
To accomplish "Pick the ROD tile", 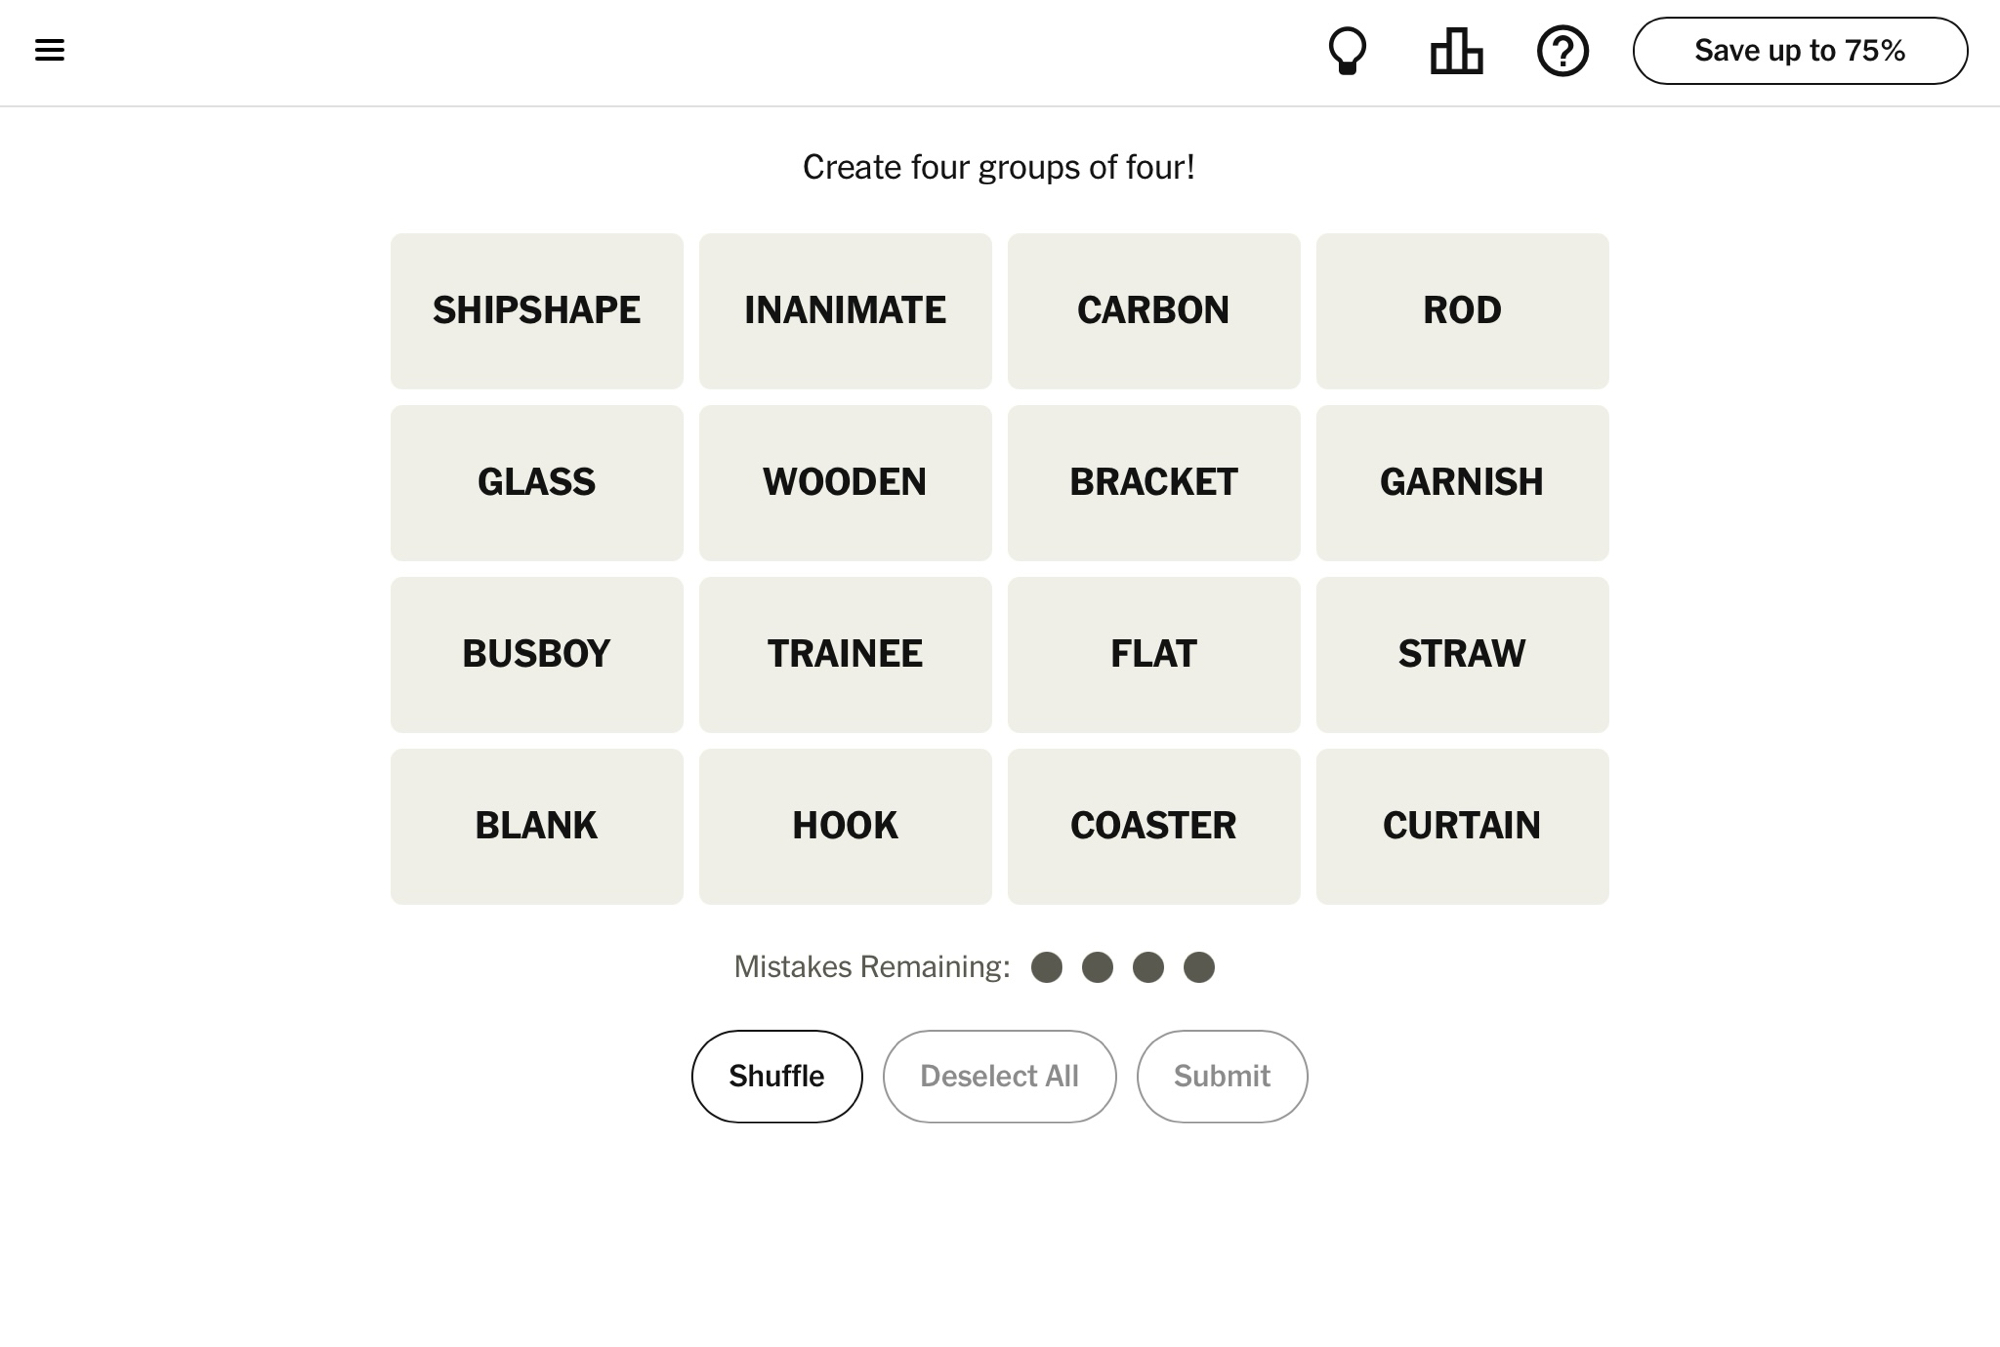I will pos(1462,311).
